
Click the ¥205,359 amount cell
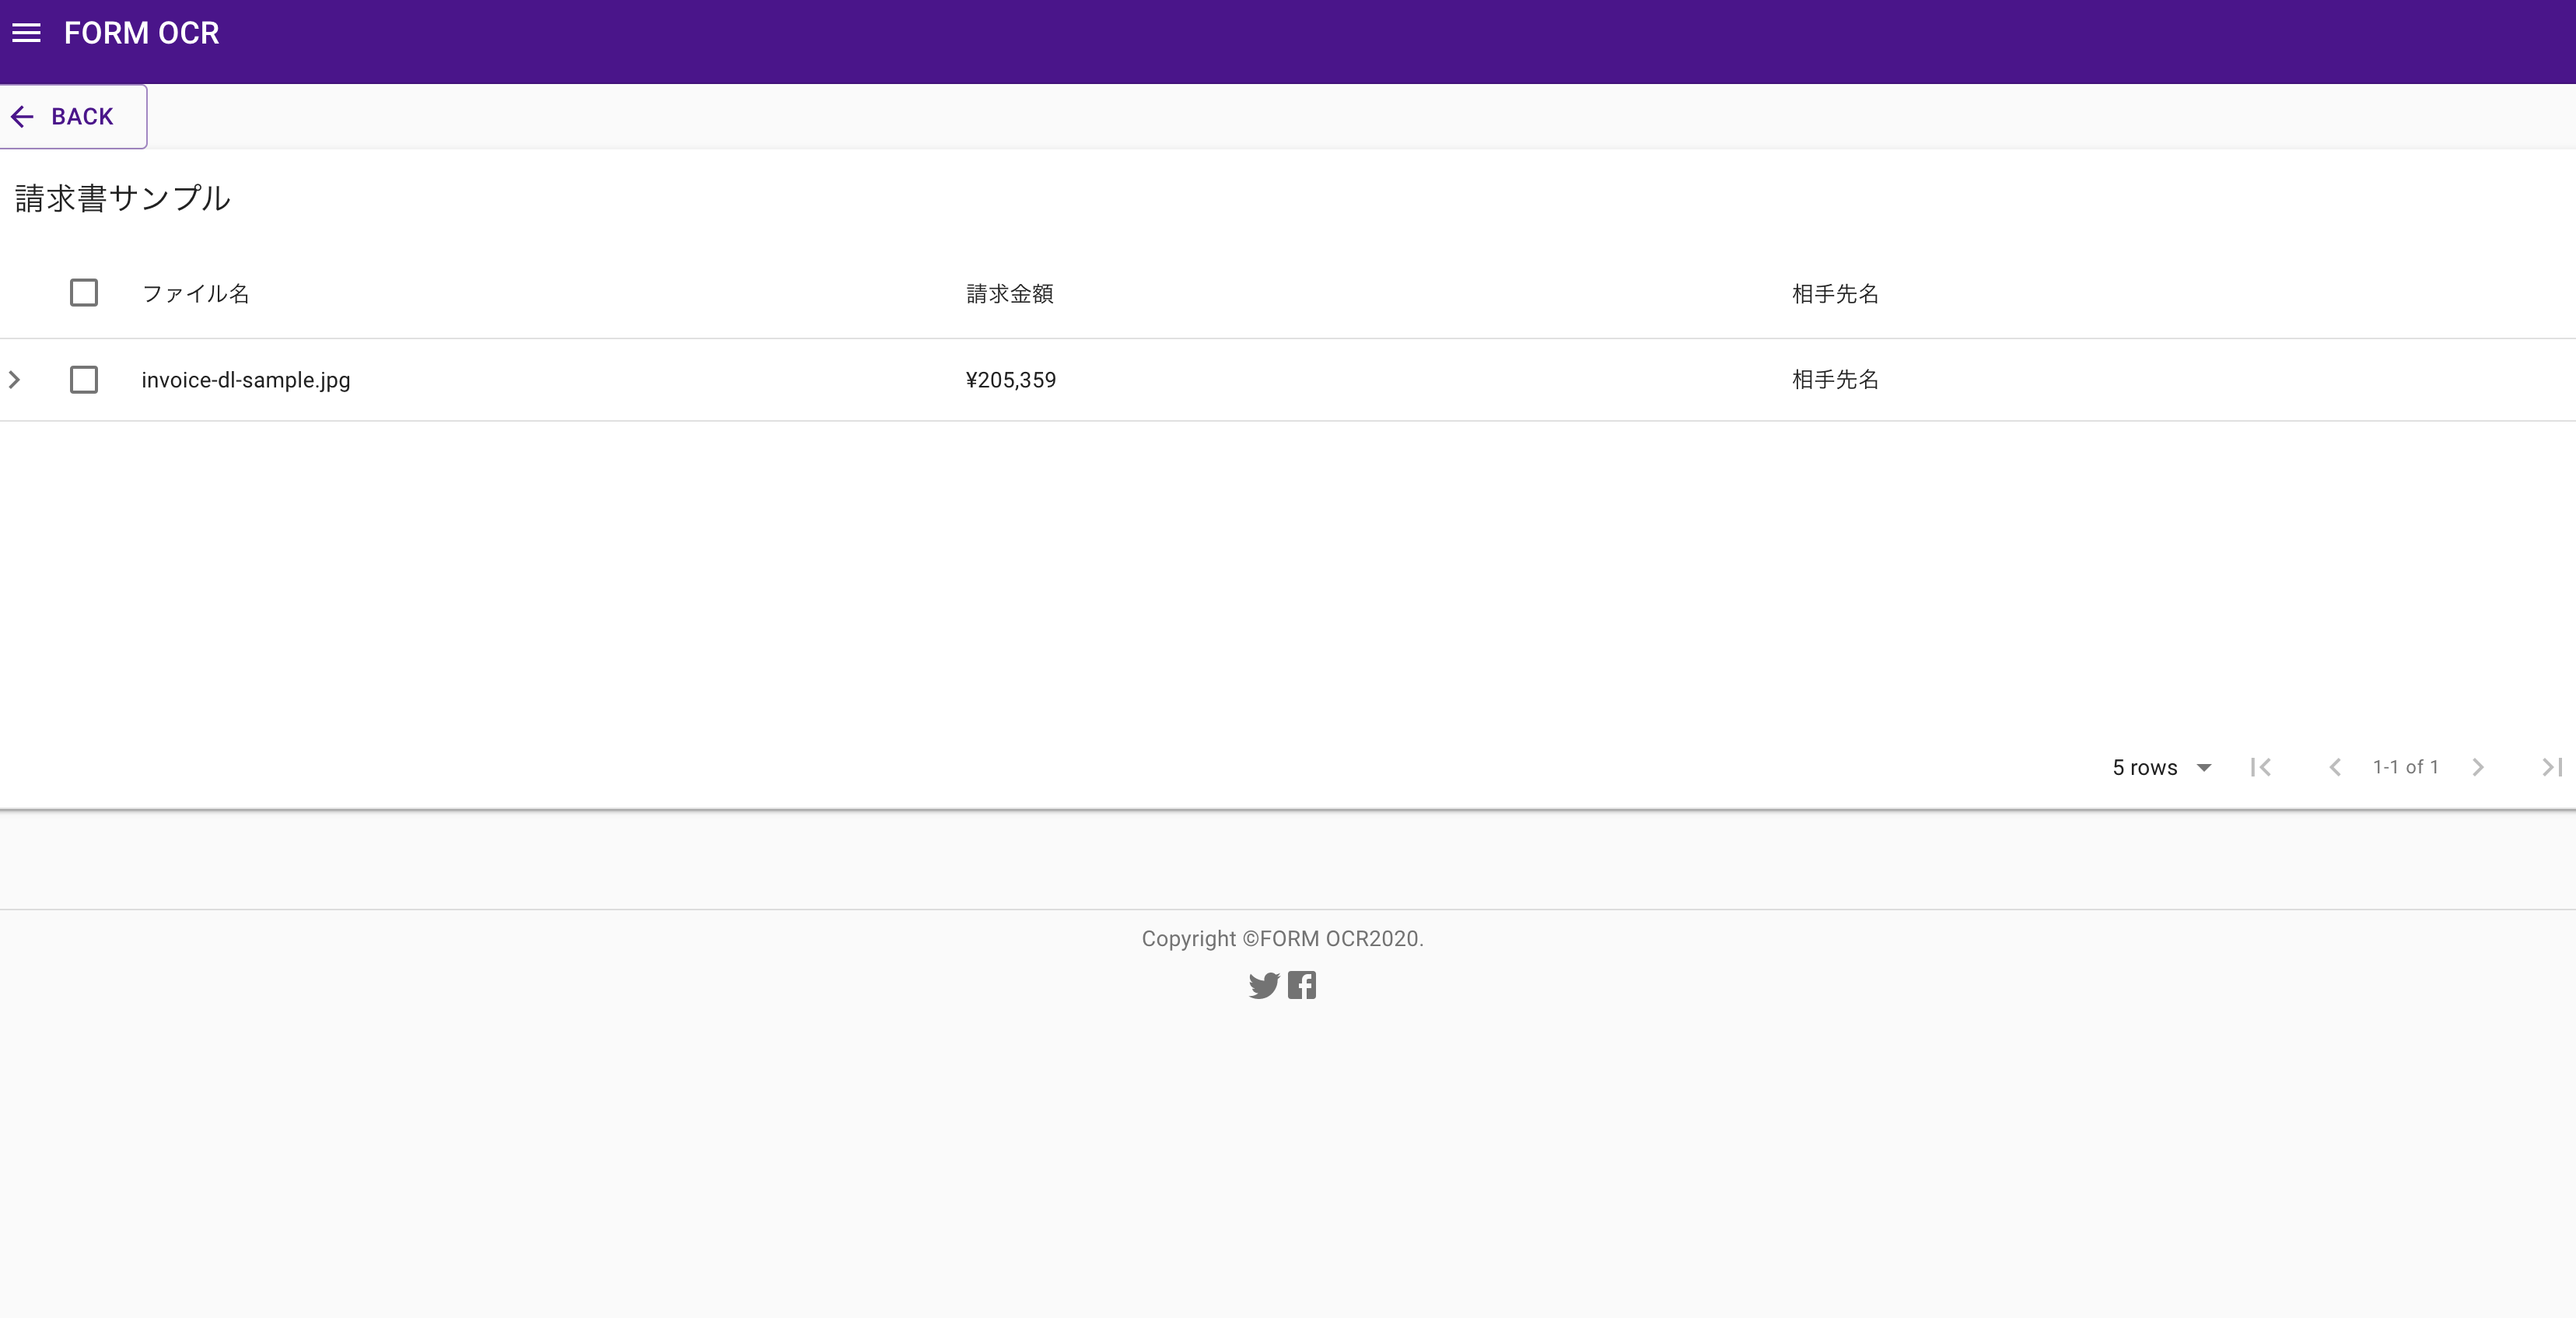[1010, 380]
